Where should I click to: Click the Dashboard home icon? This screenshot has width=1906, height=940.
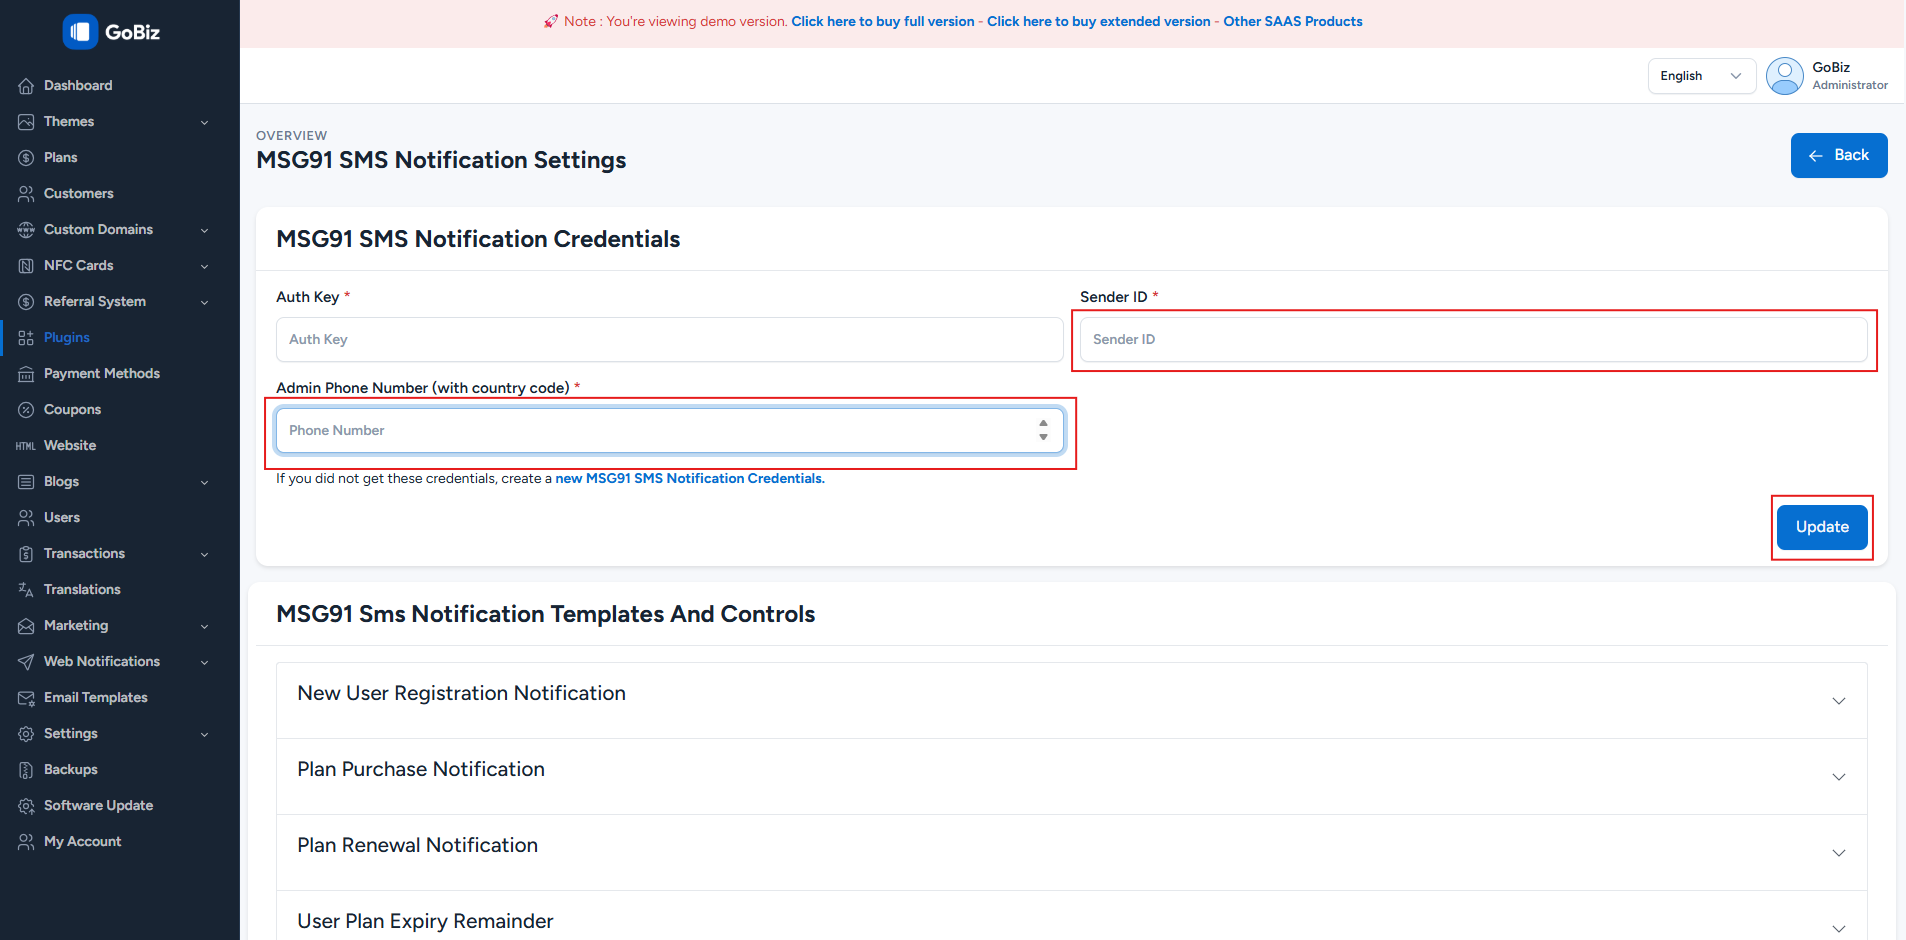[26, 86]
